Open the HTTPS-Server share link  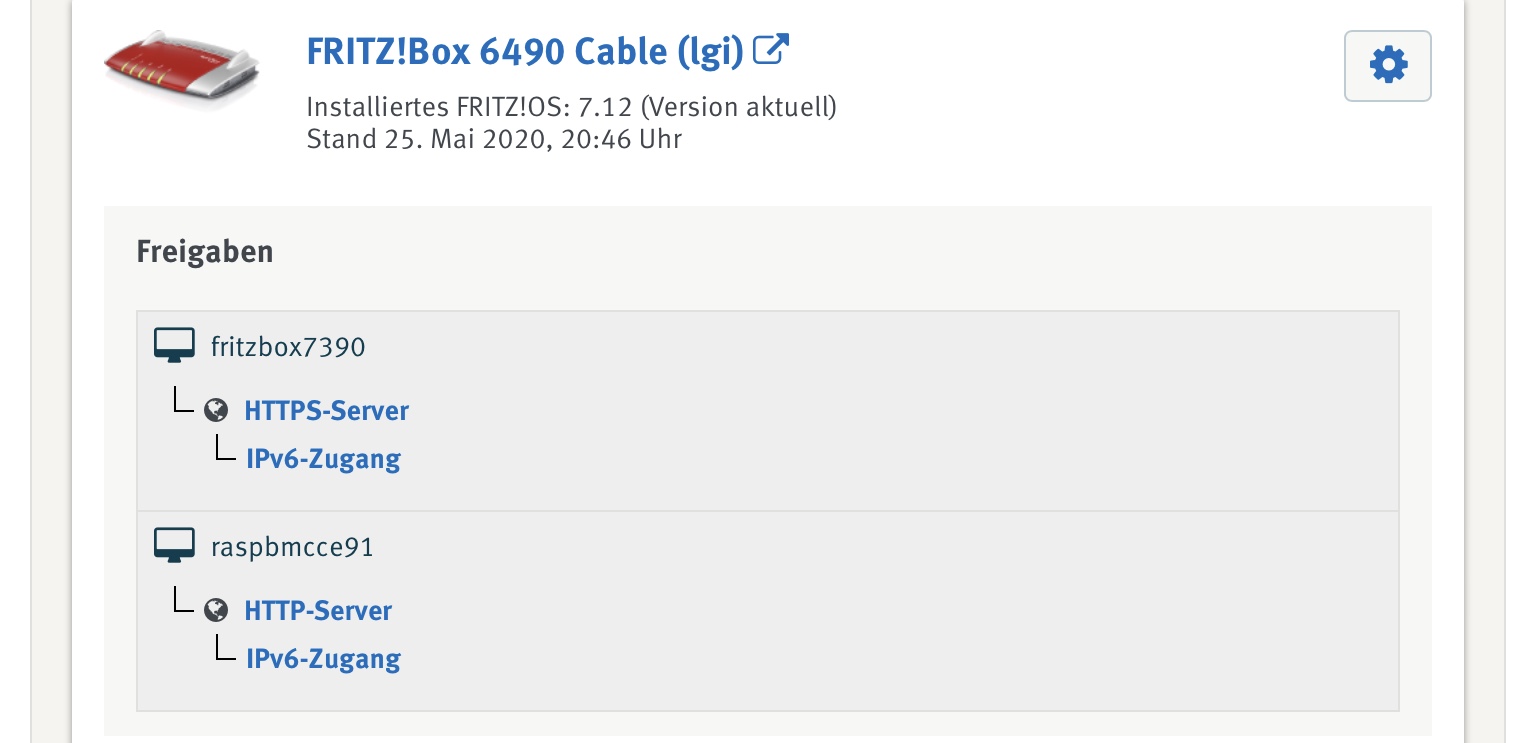pyautogui.click(x=326, y=410)
